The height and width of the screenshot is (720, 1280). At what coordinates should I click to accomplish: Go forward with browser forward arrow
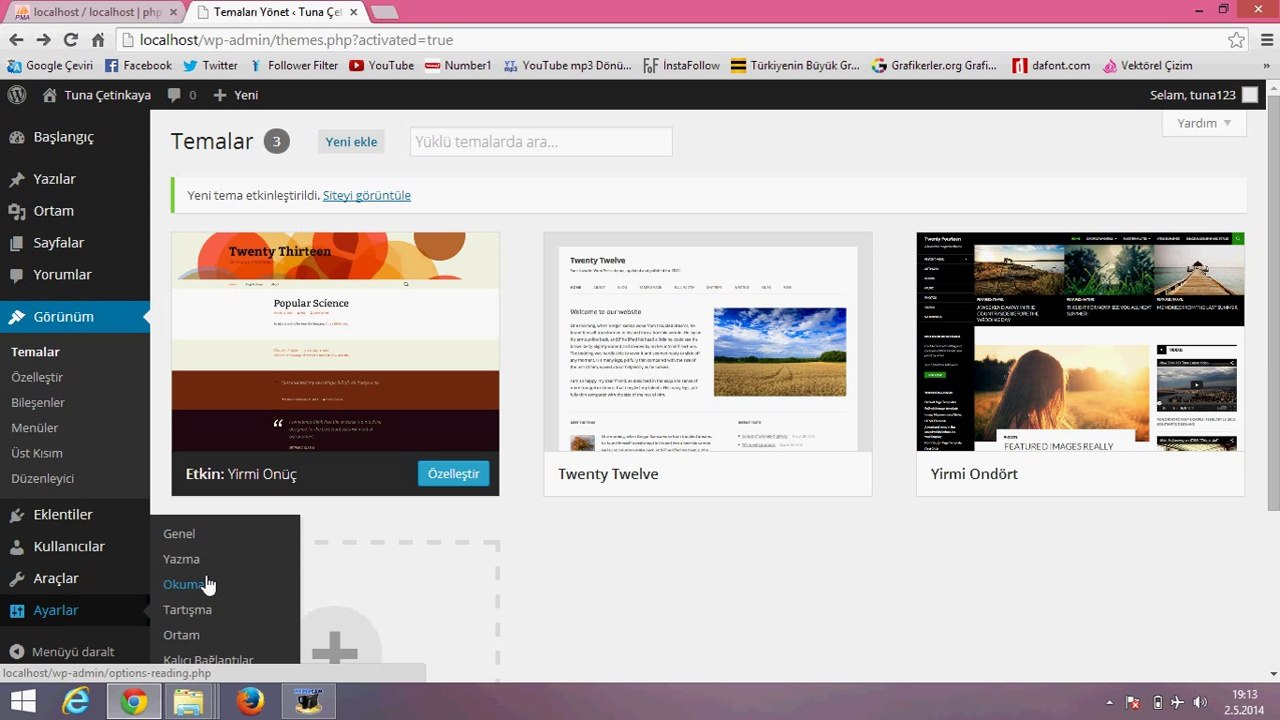43,40
